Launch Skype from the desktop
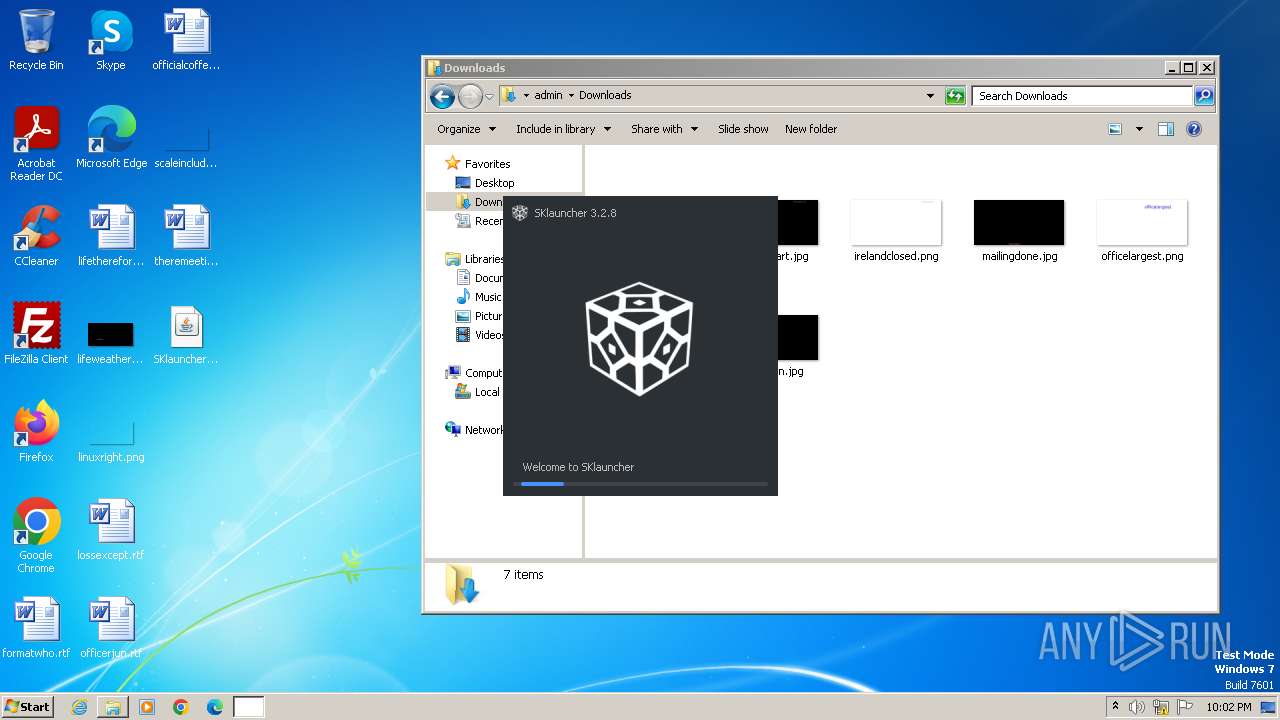 coord(110,41)
